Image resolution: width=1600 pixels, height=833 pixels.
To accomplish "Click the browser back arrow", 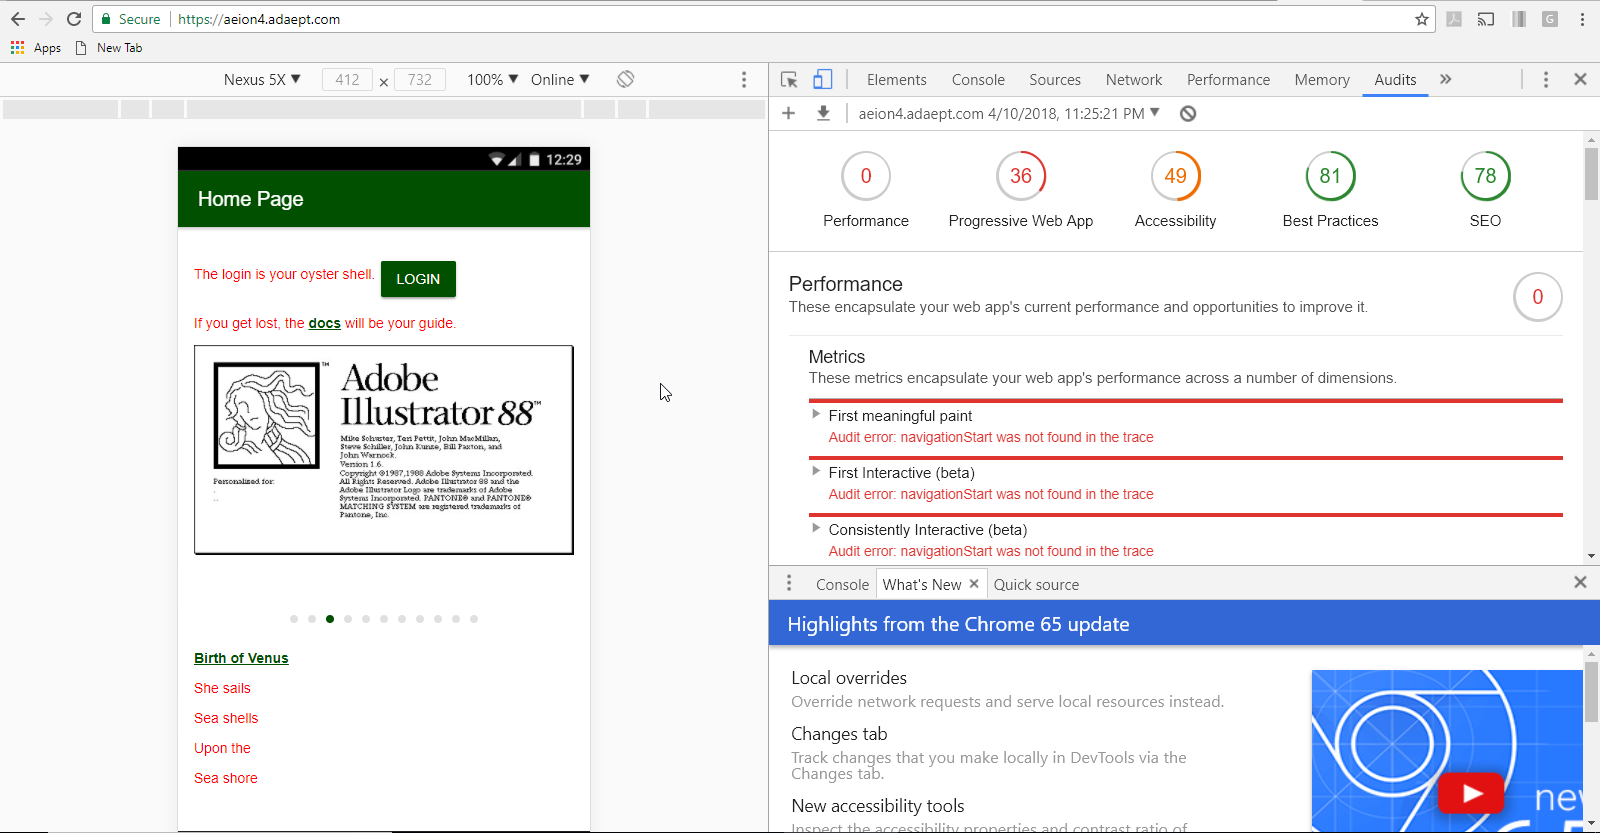I will pyautogui.click(x=18, y=19).
